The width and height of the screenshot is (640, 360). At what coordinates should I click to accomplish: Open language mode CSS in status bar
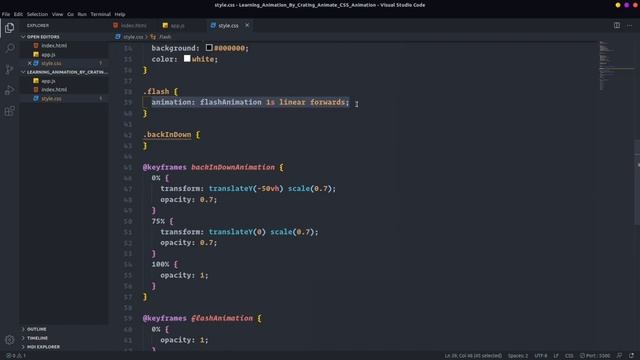click(569, 356)
